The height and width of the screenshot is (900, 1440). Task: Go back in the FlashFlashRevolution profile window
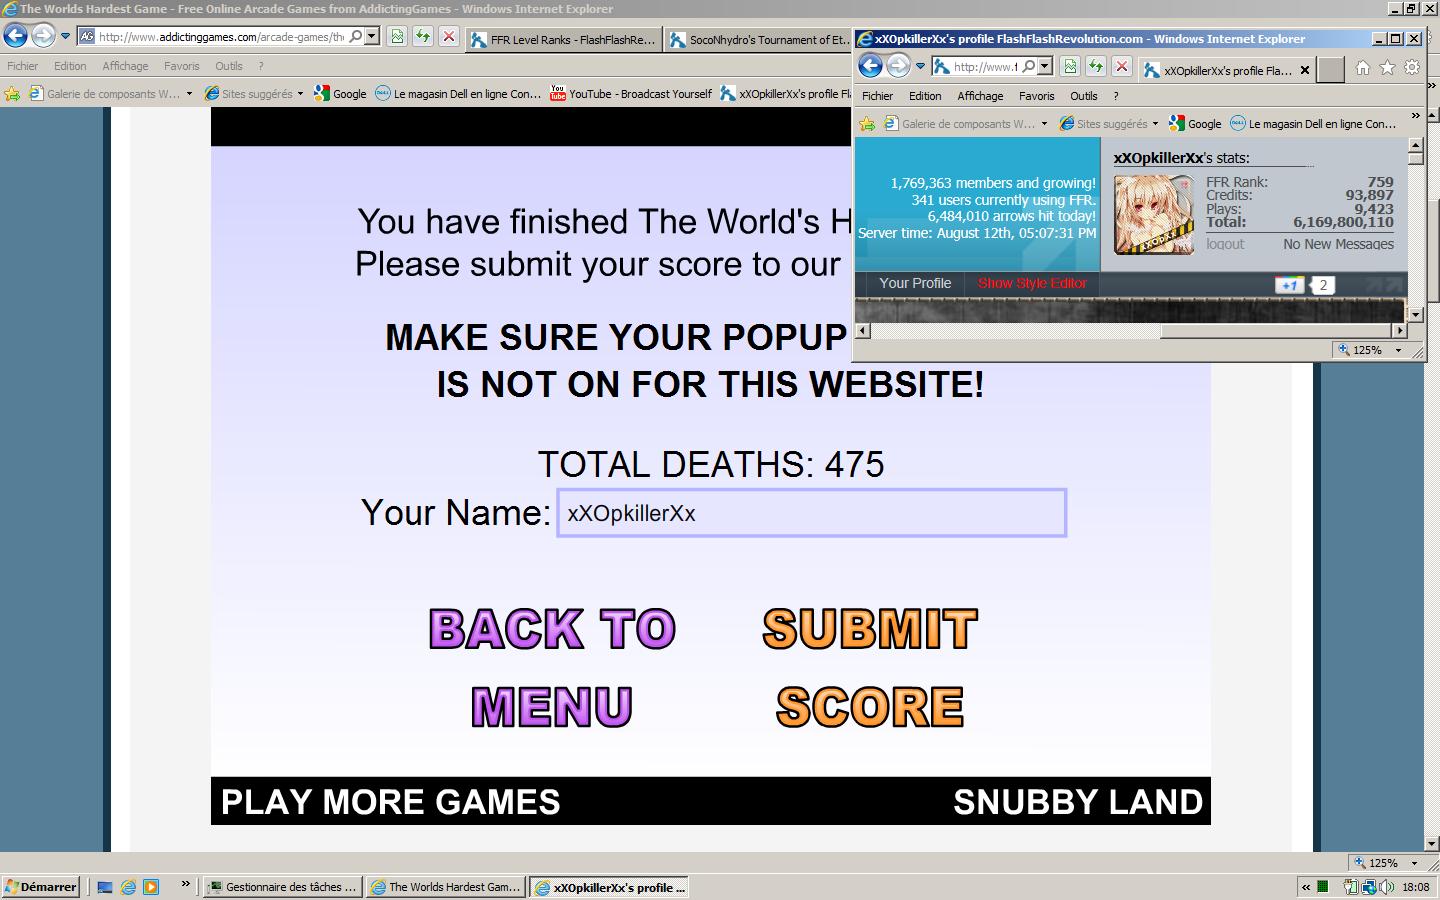coord(870,67)
